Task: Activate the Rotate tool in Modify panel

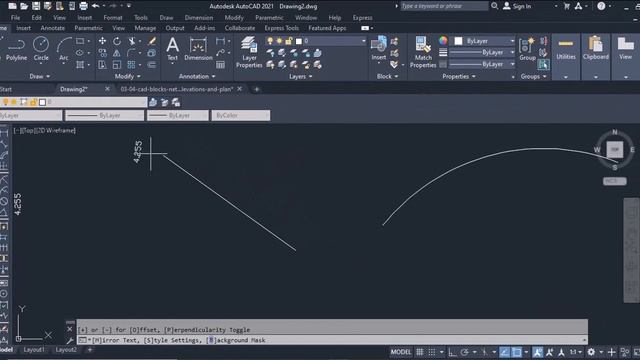Action: [117, 41]
